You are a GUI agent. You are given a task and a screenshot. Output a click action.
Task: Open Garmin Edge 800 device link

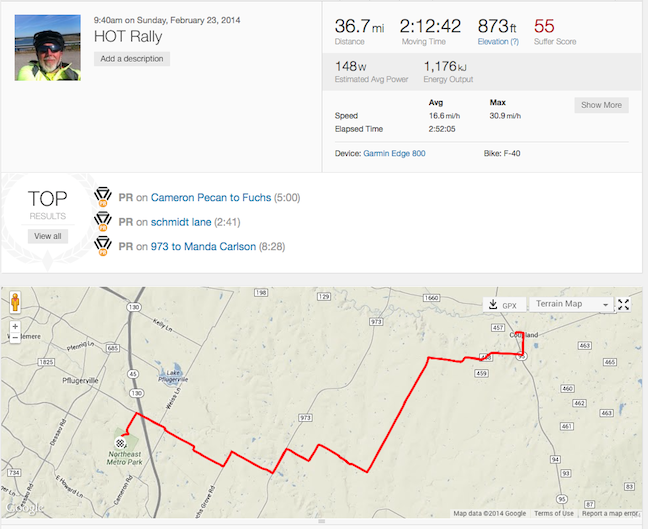point(394,153)
